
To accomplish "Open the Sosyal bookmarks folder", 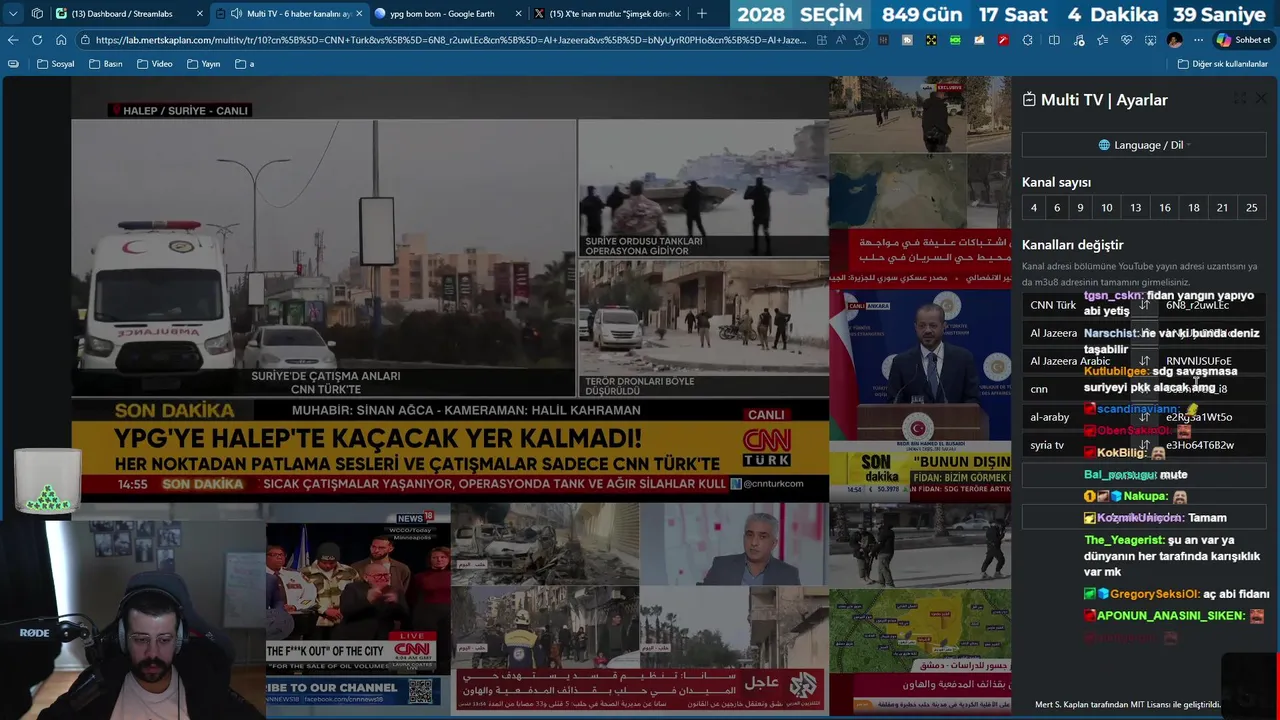I will click(56, 64).
